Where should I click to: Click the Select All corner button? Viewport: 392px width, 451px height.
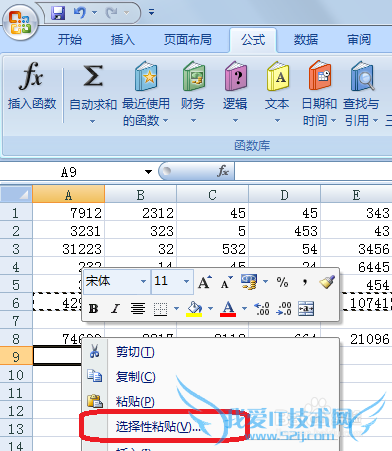click(16, 194)
